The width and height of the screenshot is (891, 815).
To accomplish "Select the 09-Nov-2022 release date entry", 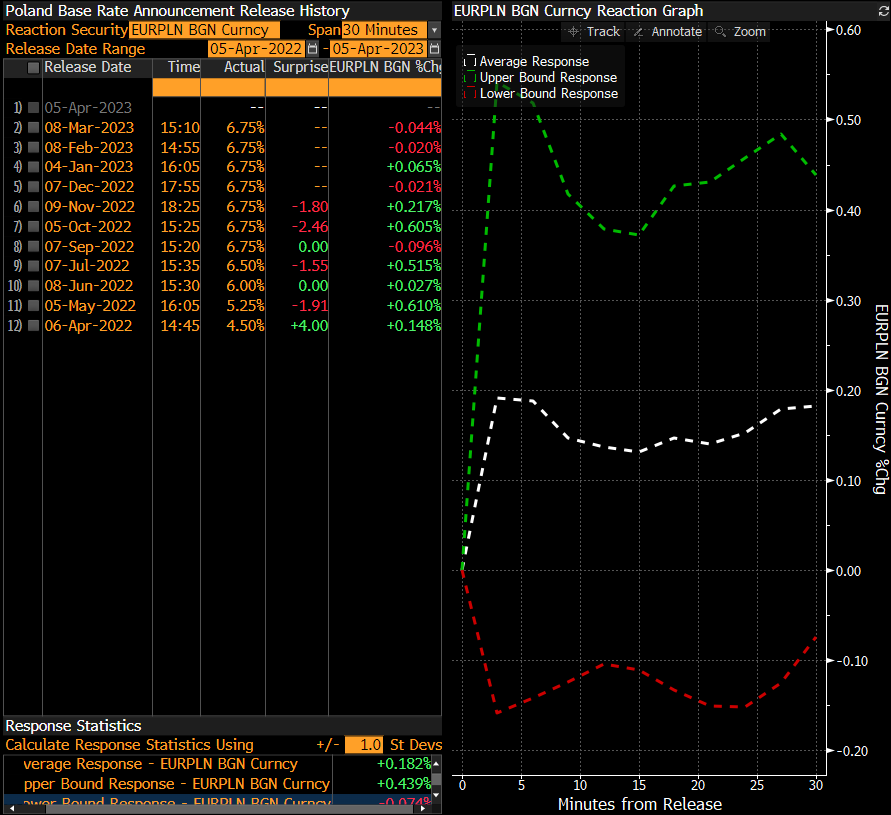I will (88, 207).
